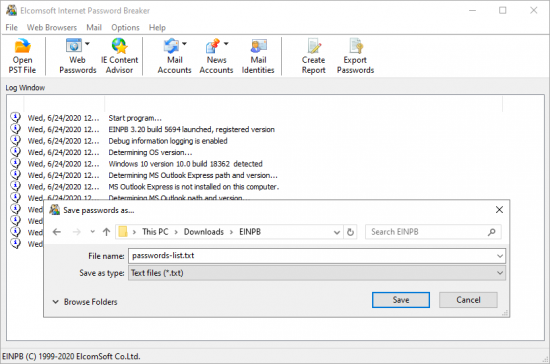550x364 pixels.
Task: Expand Mail Accounts dropdown arrow
Action: tap(184, 44)
